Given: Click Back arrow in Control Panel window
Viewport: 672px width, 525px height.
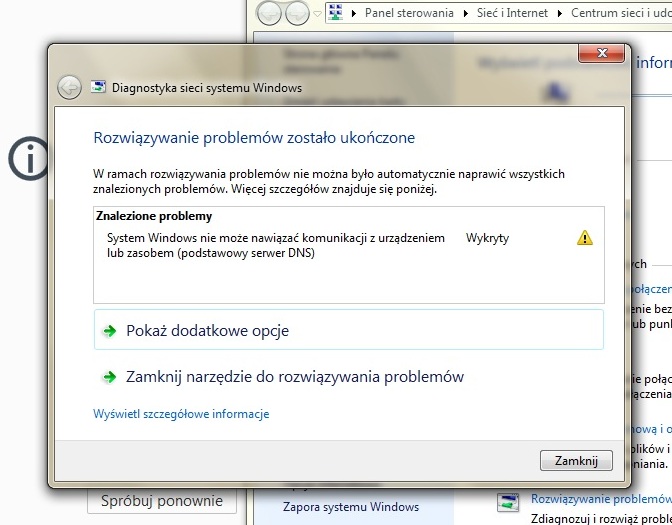Looking at the screenshot, I should point(269,13).
